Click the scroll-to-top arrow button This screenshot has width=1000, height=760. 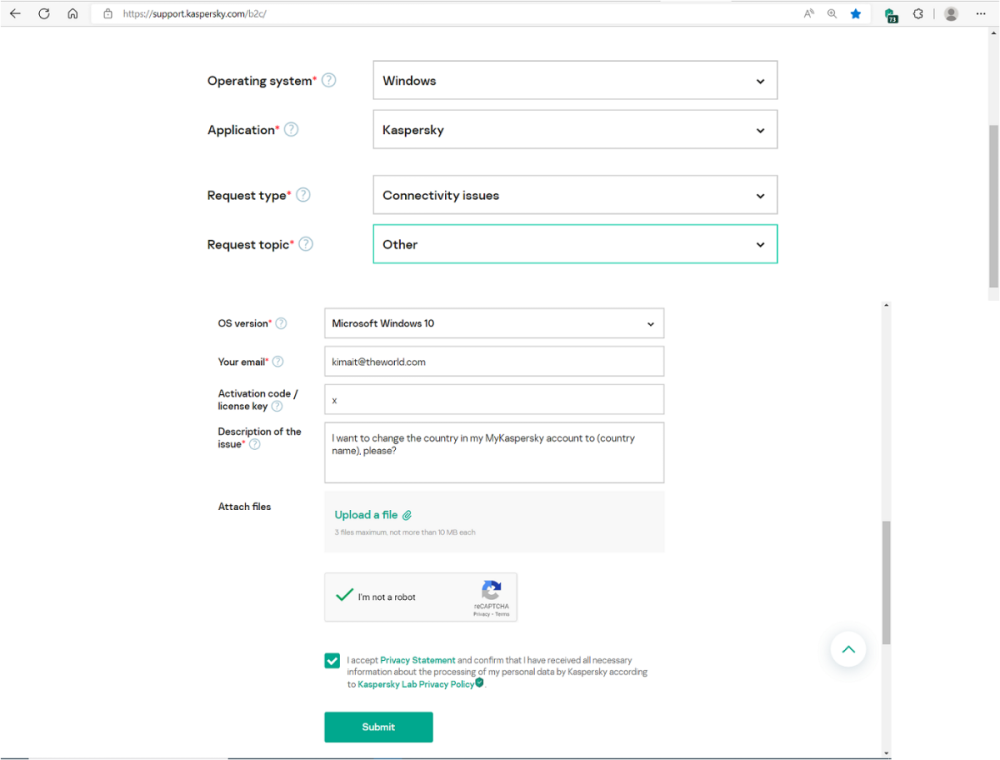[848, 650]
